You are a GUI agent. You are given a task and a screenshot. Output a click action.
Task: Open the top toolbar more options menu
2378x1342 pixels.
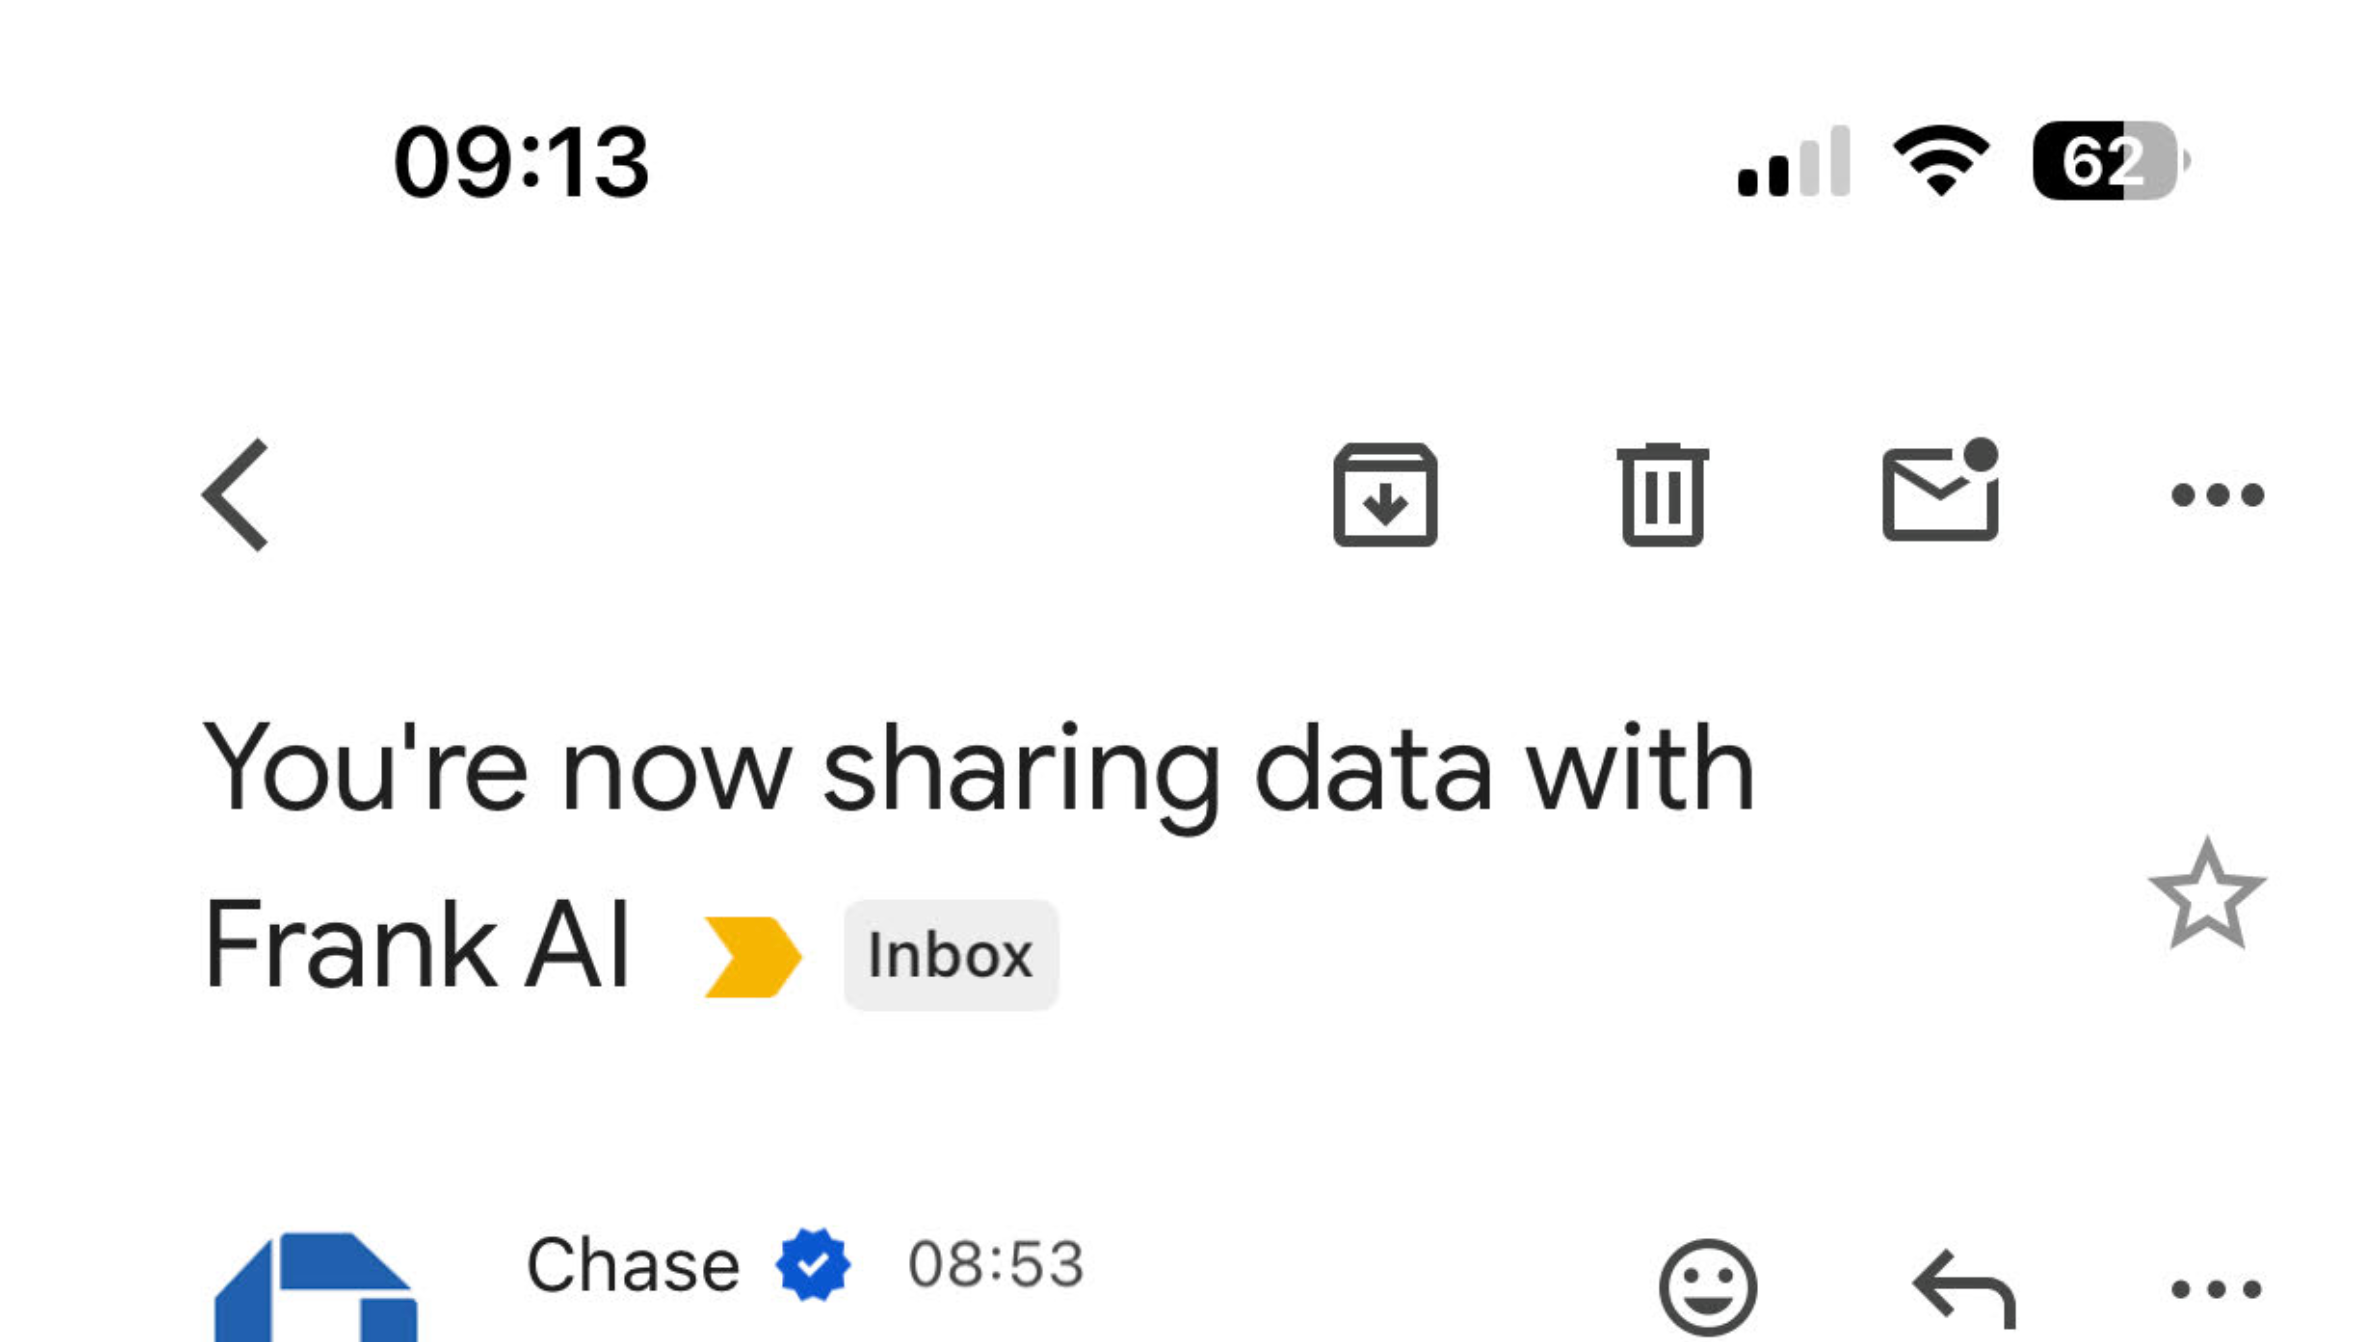click(x=2217, y=495)
